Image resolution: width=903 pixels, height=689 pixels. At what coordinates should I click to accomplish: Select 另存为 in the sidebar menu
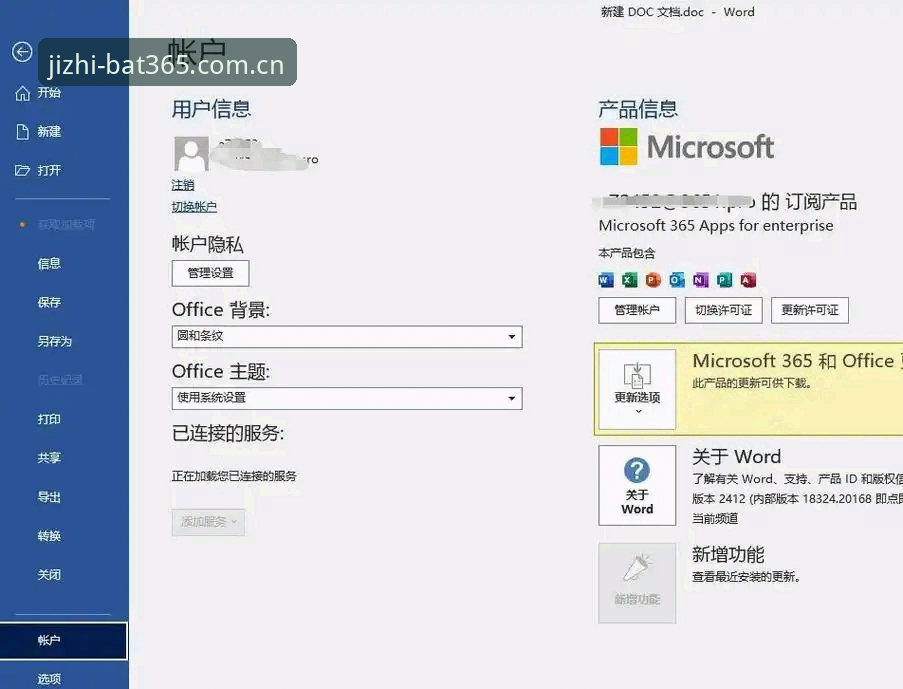pos(55,342)
